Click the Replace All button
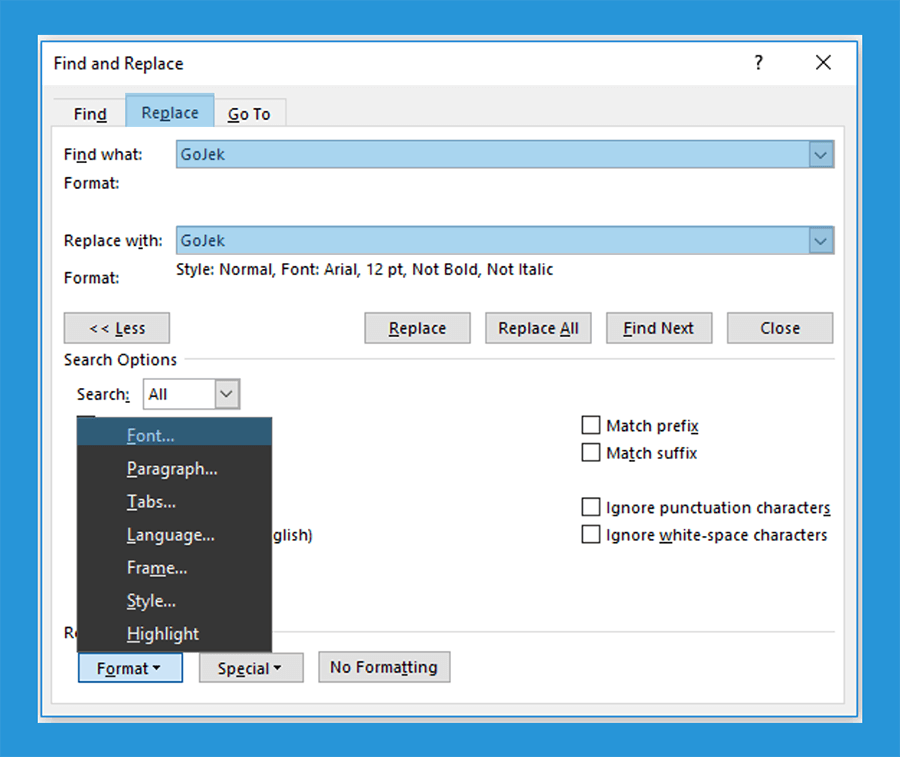This screenshot has width=900, height=757. pyautogui.click(x=538, y=328)
